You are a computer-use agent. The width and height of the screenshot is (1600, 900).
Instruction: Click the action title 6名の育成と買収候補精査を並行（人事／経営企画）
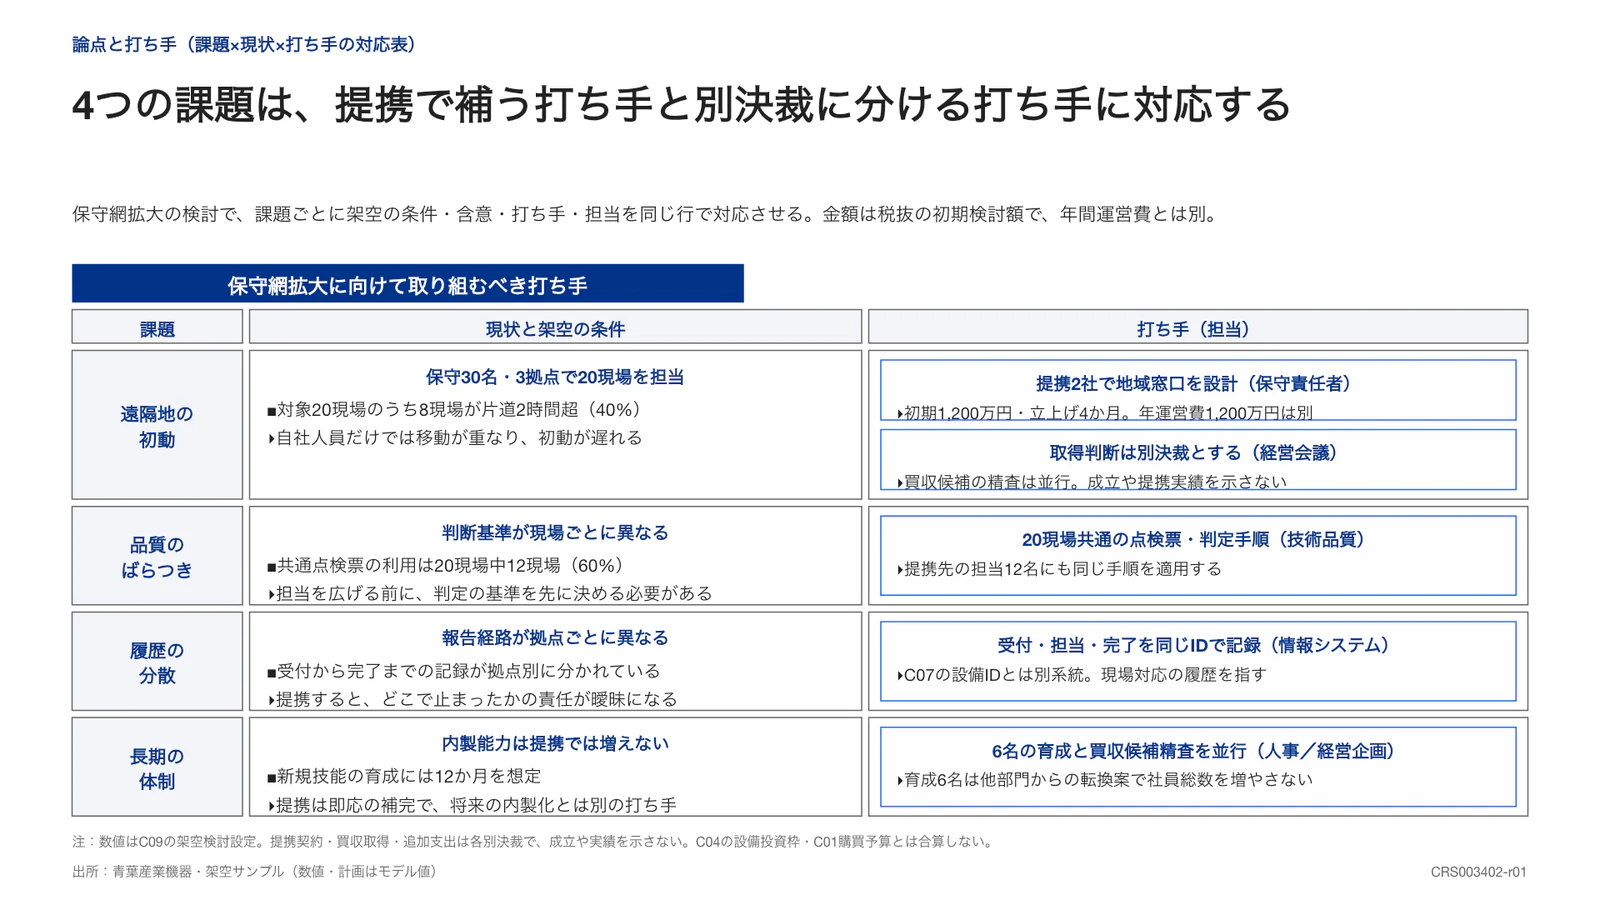click(1198, 751)
